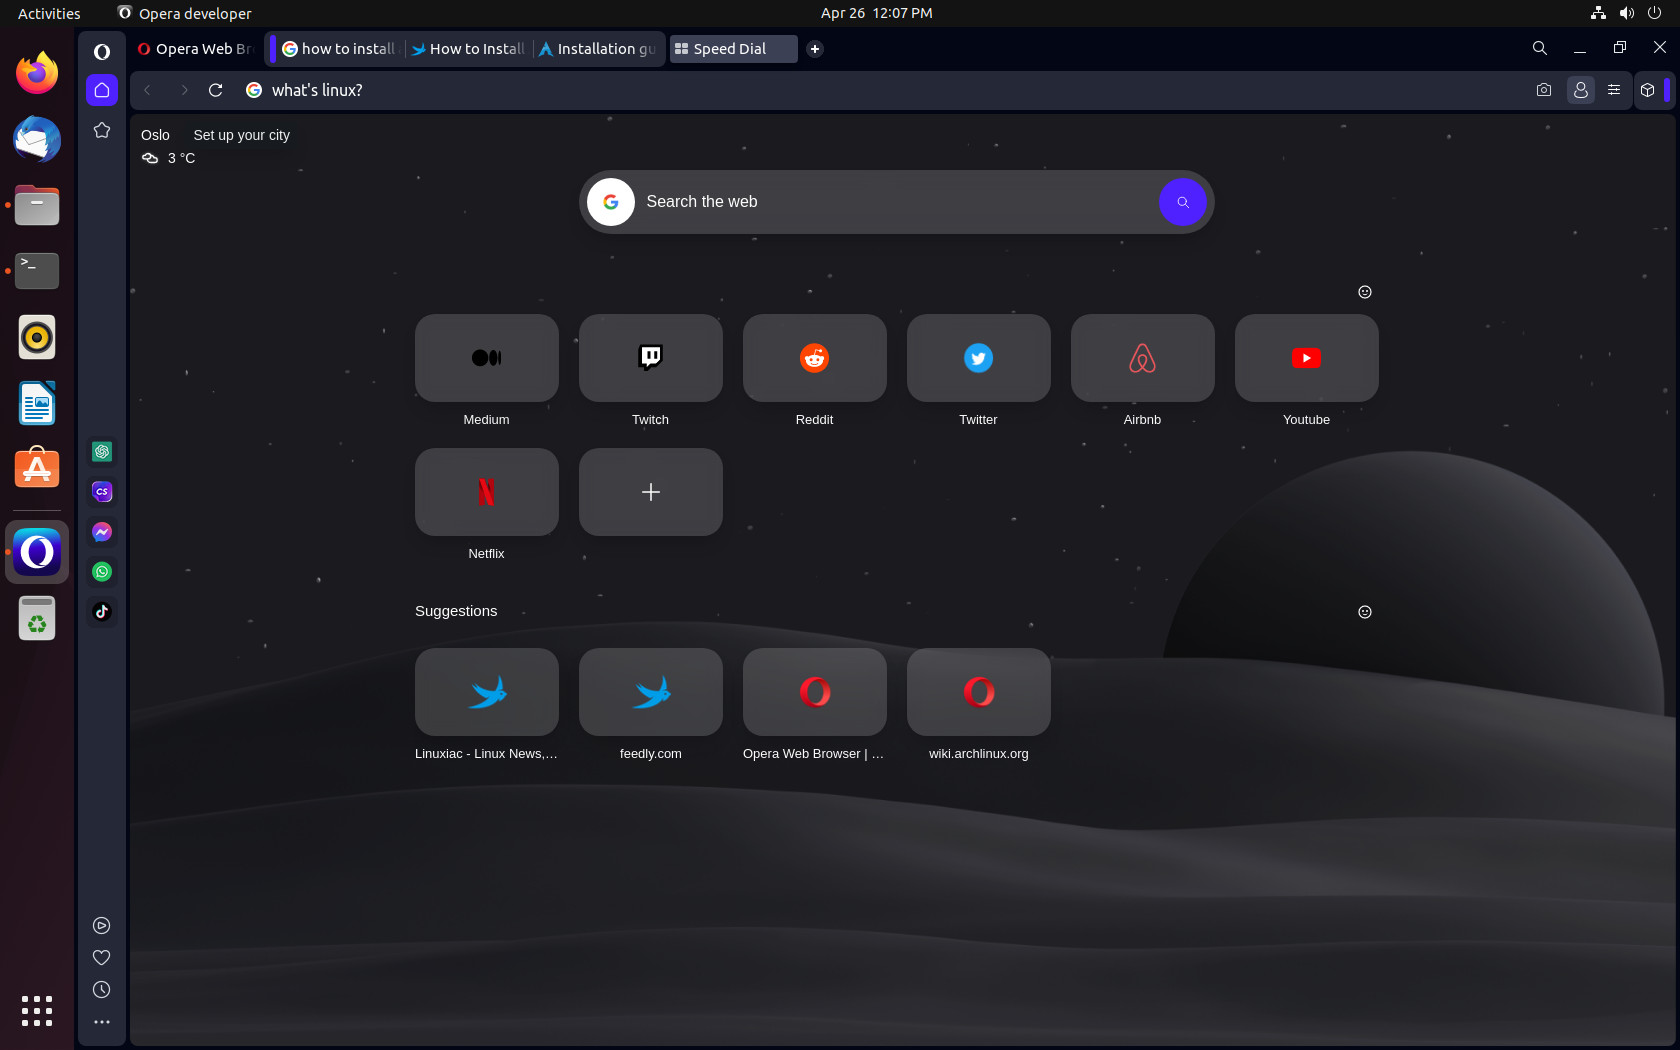1680x1050 pixels.
Task: Open the Medium speed dial tile
Action: pos(487,358)
